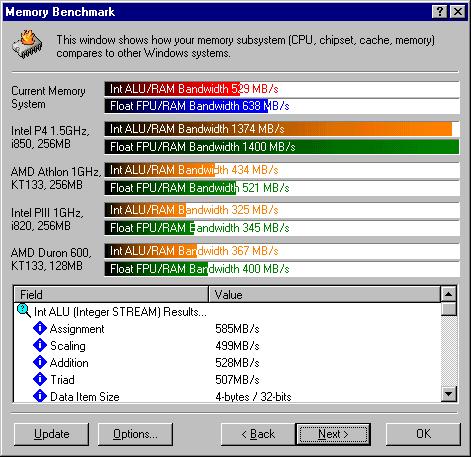
Task: Click the Int ALU/RAM 367 MB/s bar
Action: click(151, 251)
